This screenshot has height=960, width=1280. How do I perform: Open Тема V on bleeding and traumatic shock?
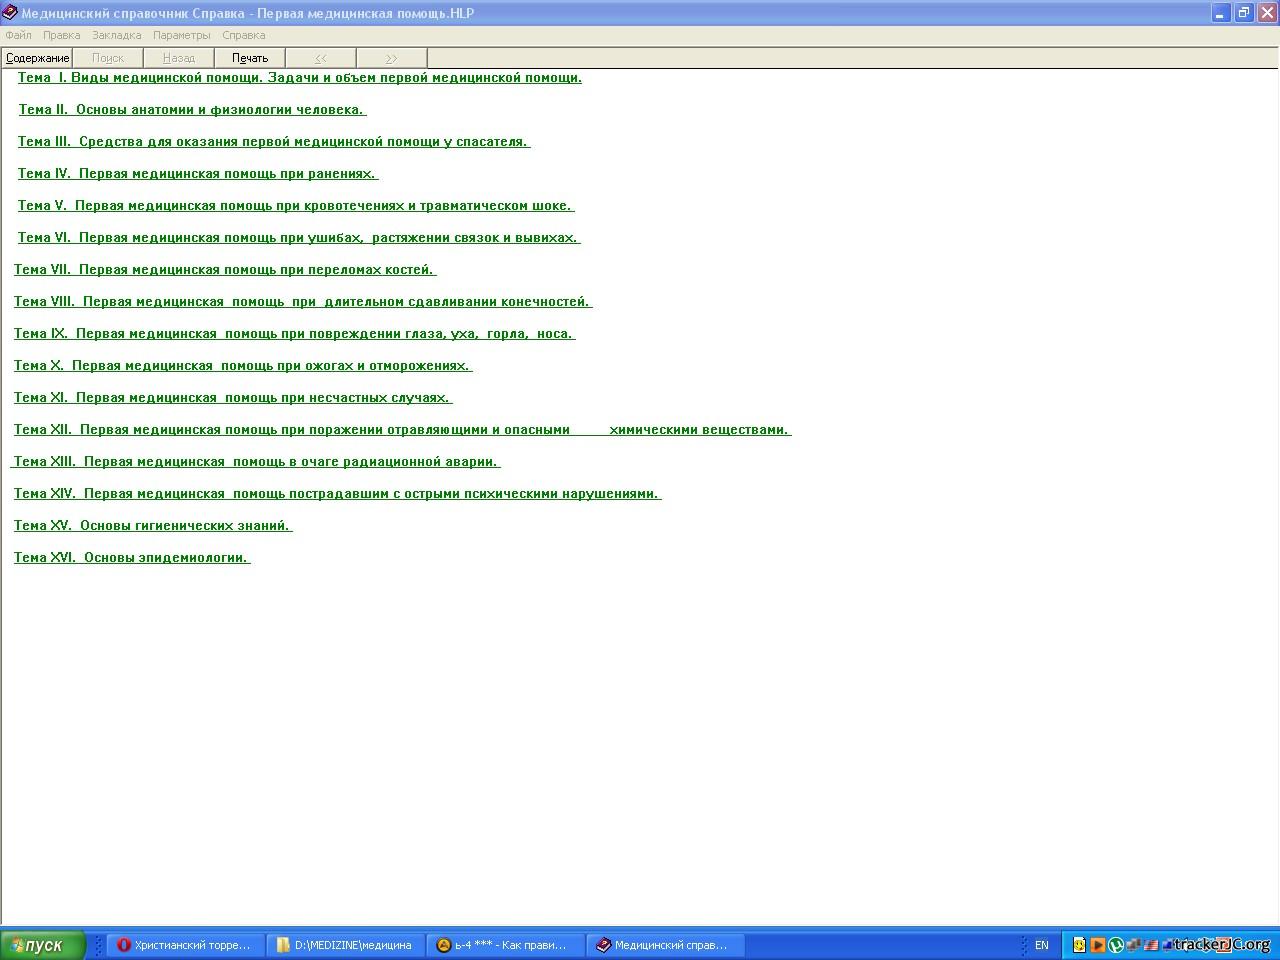tap(295, 206)
